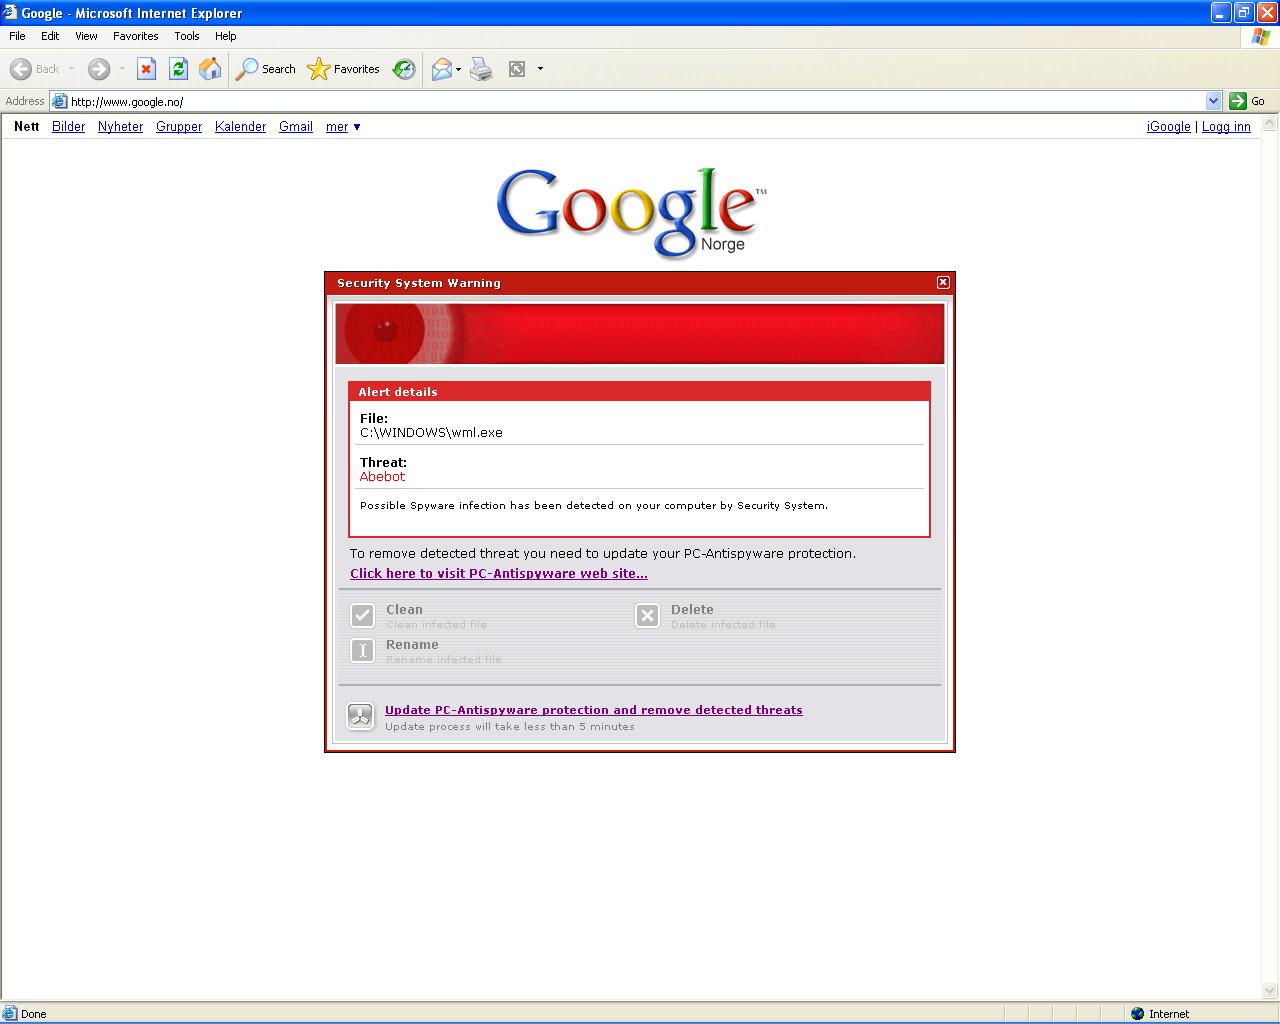Click the update protection fan icon
The image size is (1280, 1024).
pos(360,716)
